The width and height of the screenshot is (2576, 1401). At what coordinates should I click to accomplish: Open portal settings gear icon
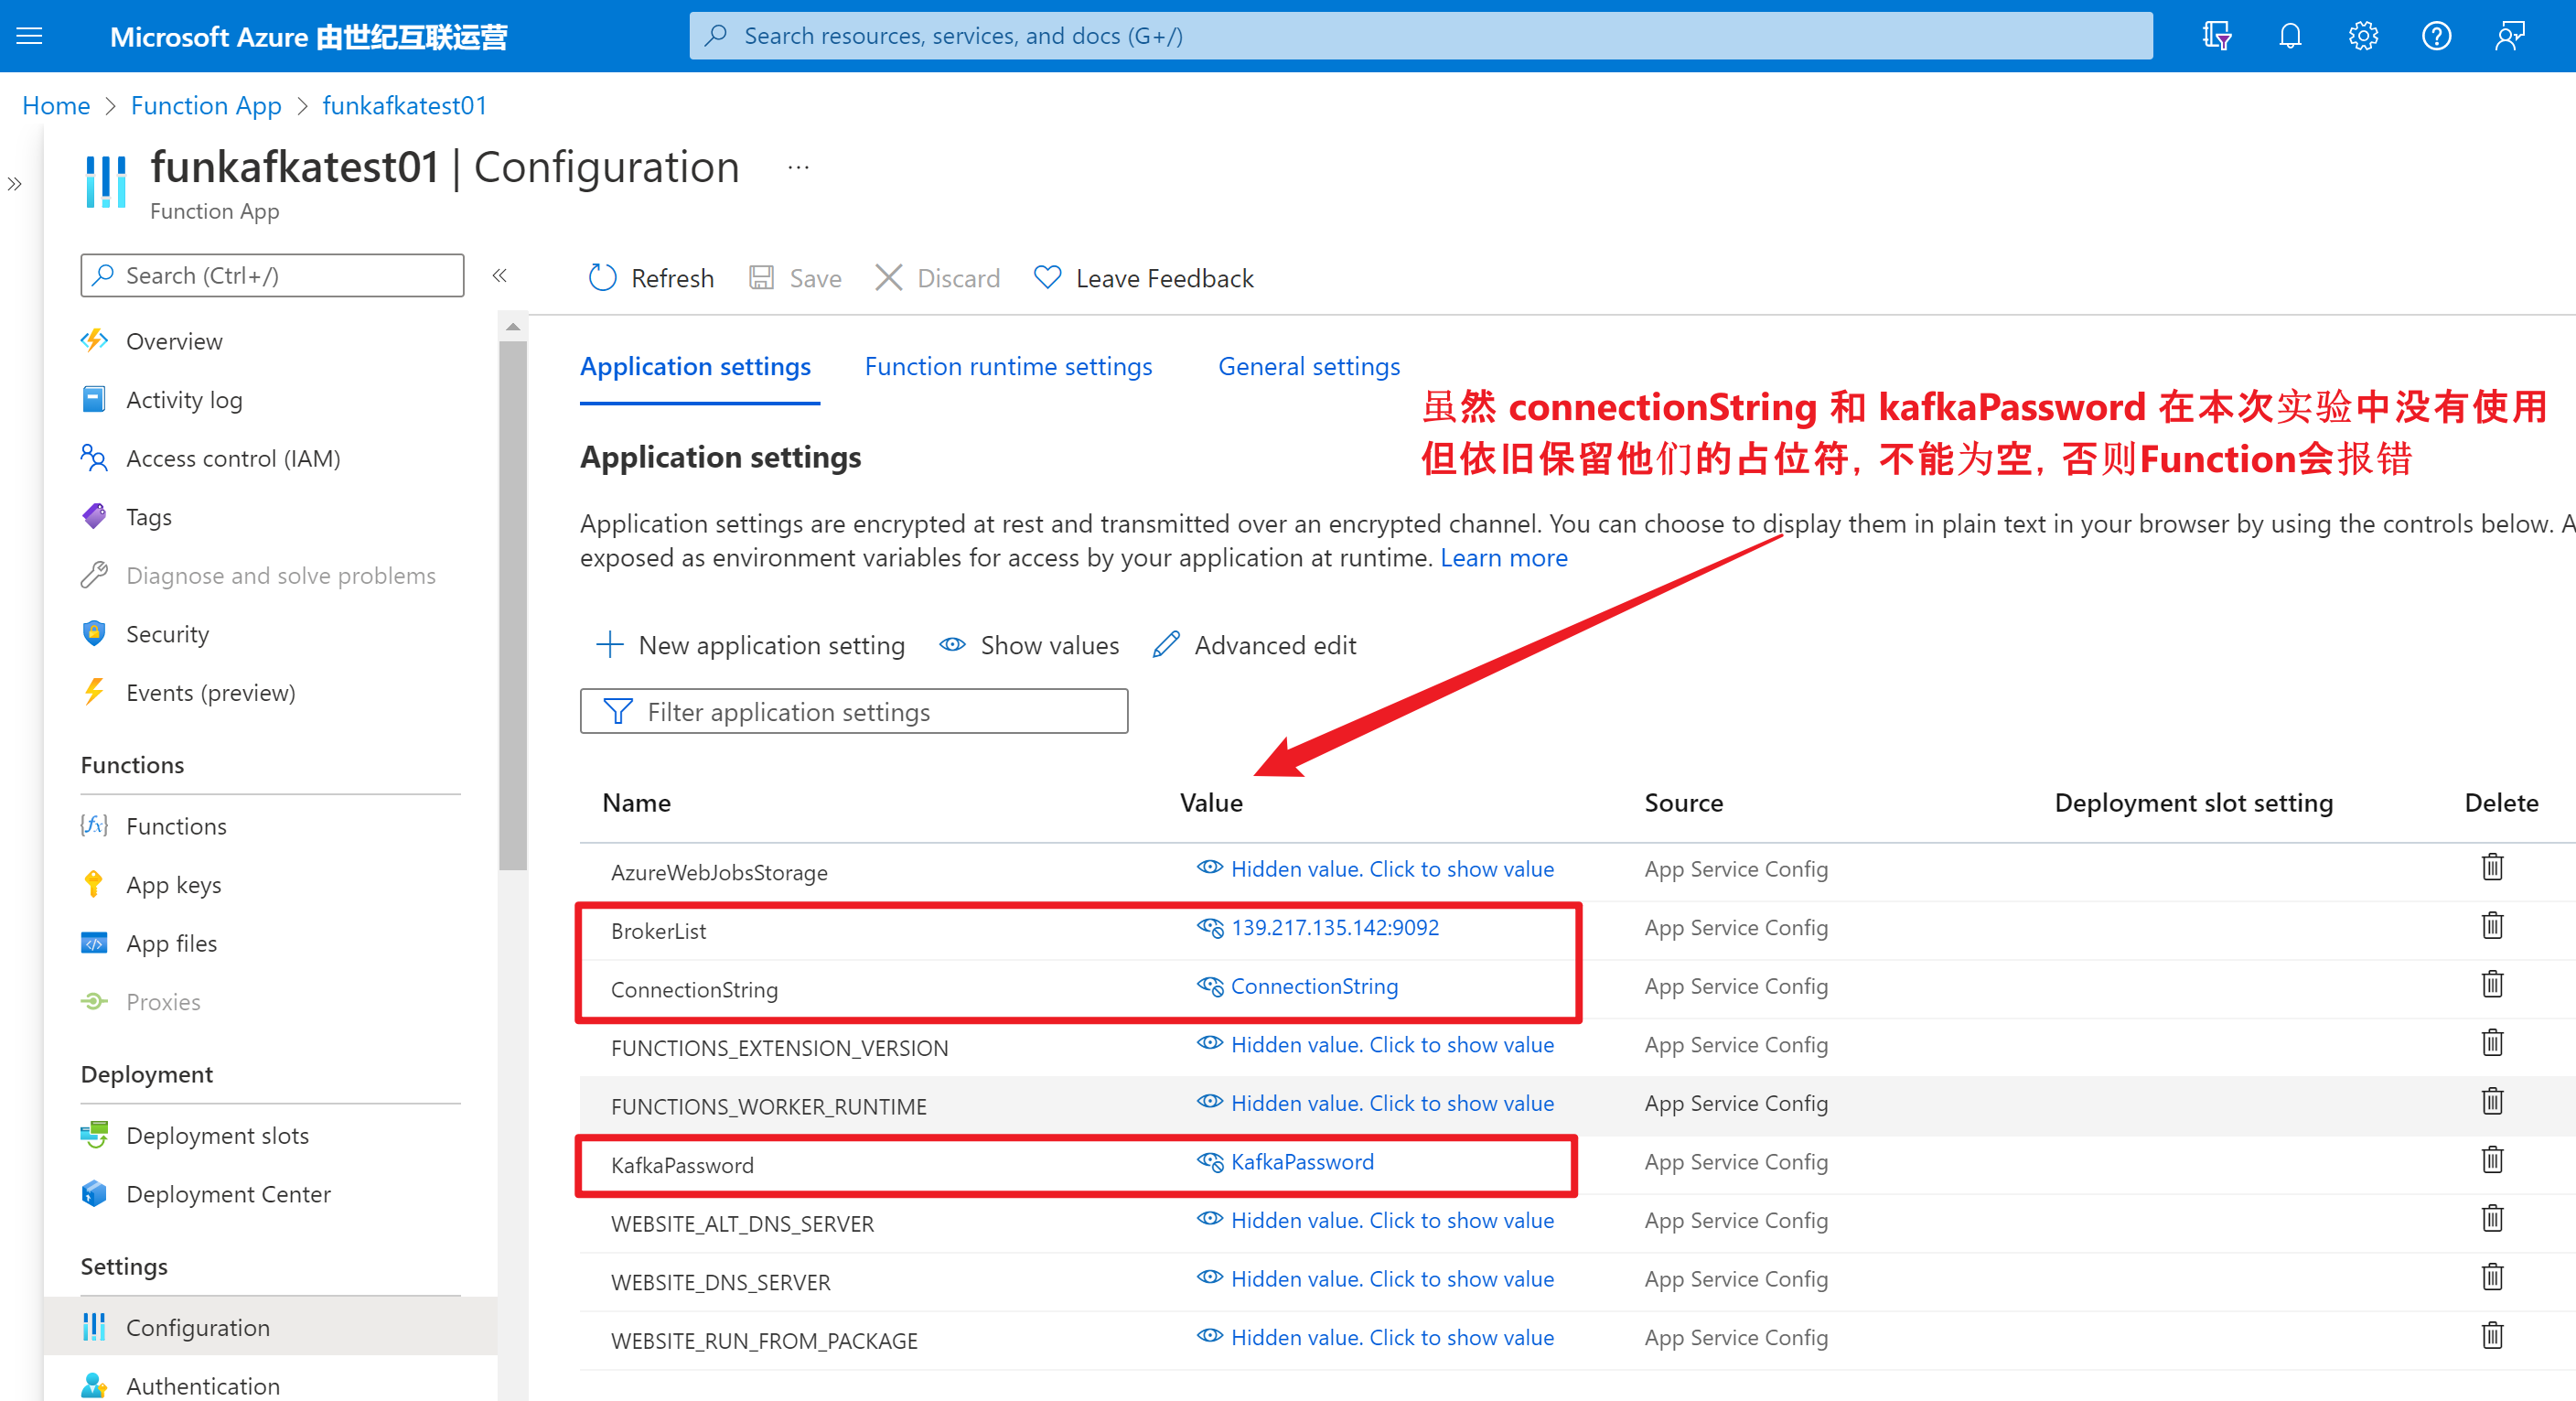[2362, 36]
